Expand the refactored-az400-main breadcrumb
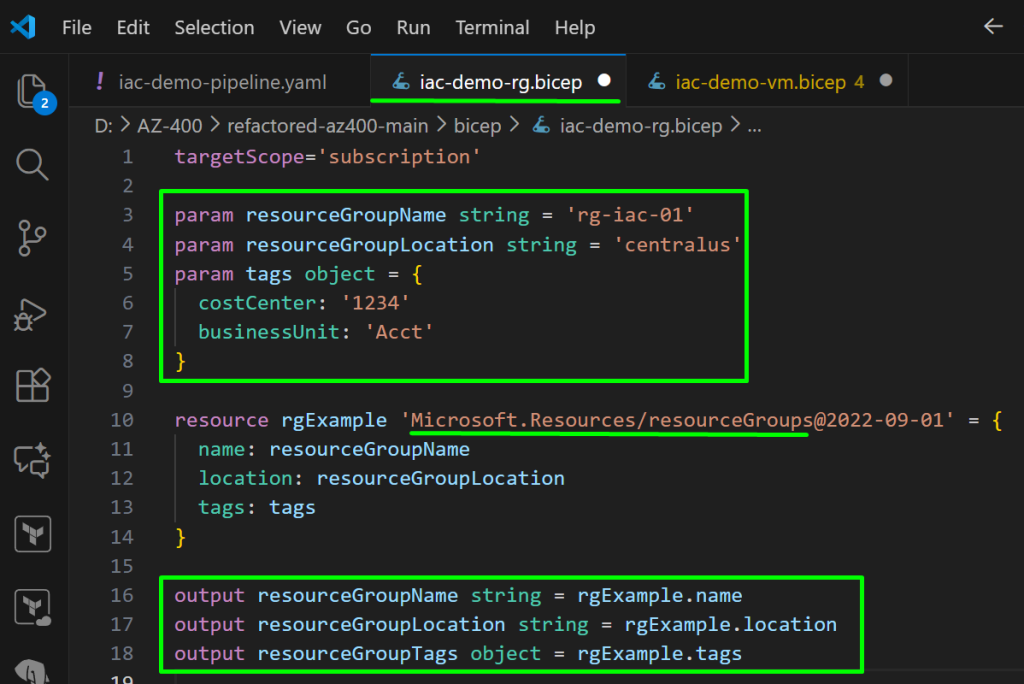Image resolution: width=1024 pixels, height=684 pixels. point(327,126)
